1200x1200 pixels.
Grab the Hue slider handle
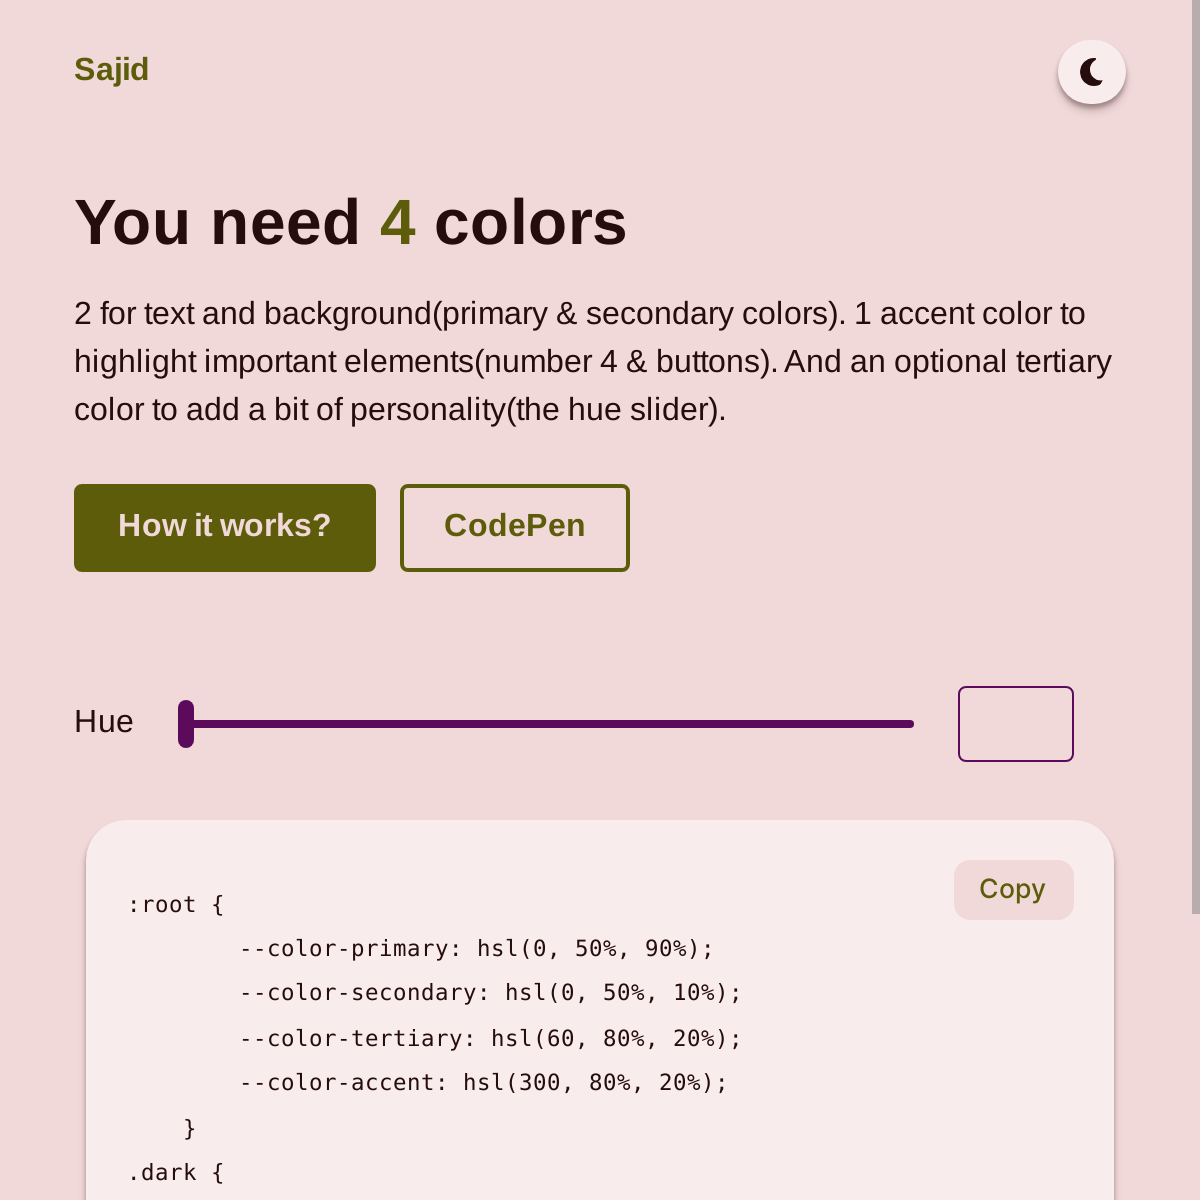tap(186, 724)
